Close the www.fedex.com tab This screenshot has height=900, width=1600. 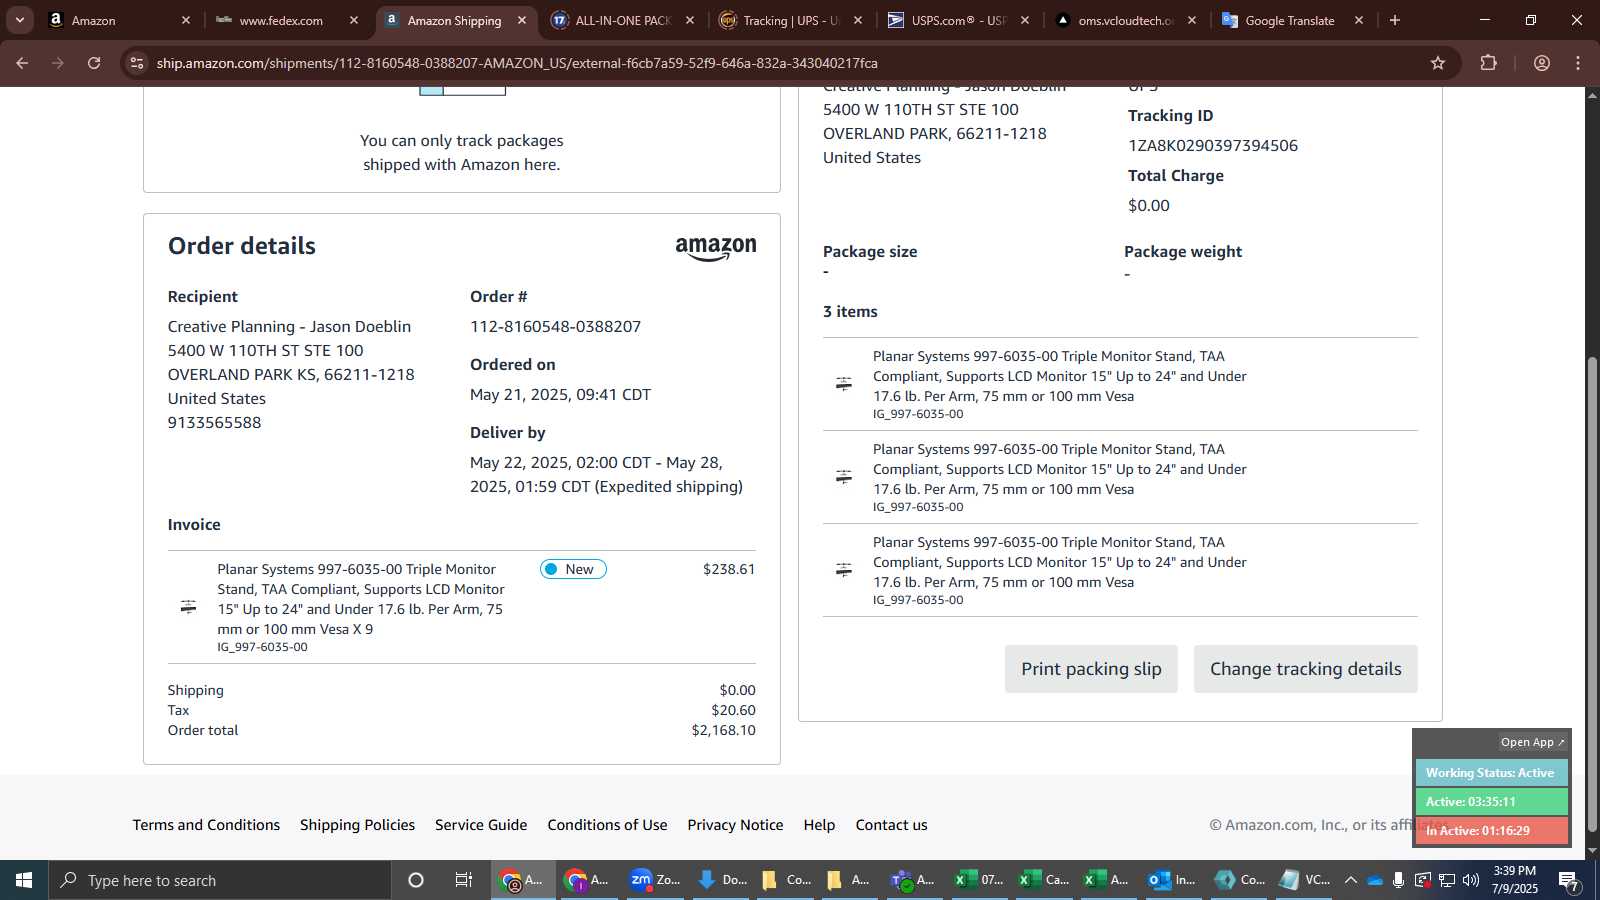[x=354, y=20]
